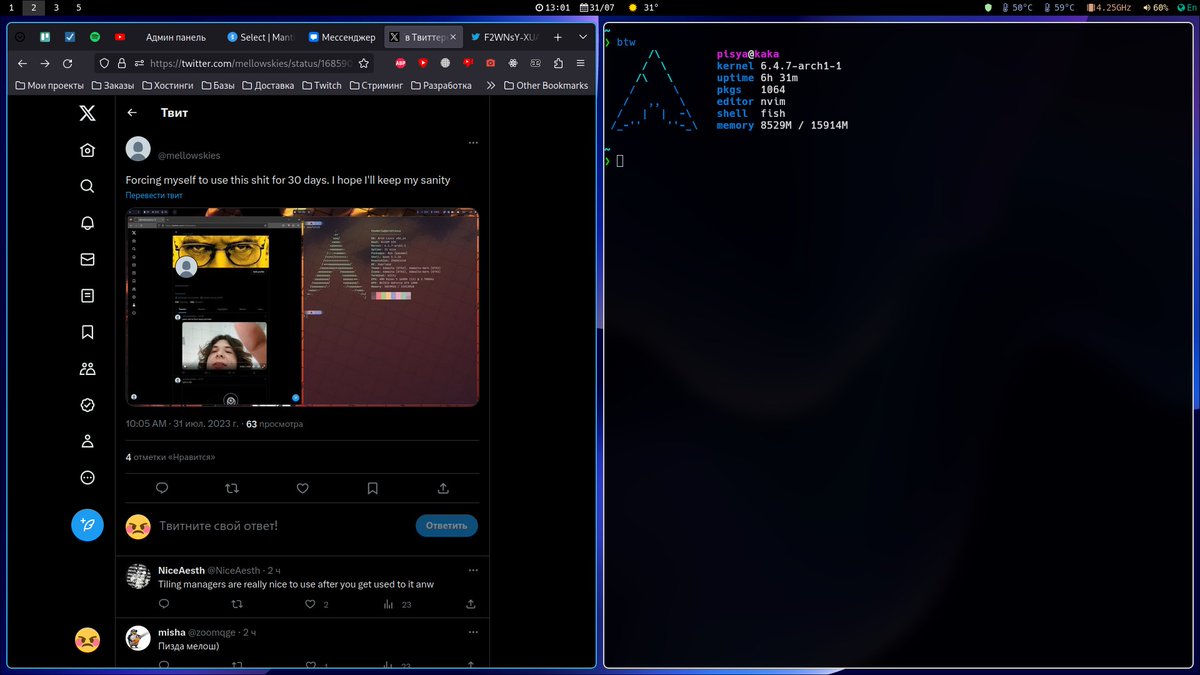
Task: Click Перевести твит link
Action: tap(154, 195)
